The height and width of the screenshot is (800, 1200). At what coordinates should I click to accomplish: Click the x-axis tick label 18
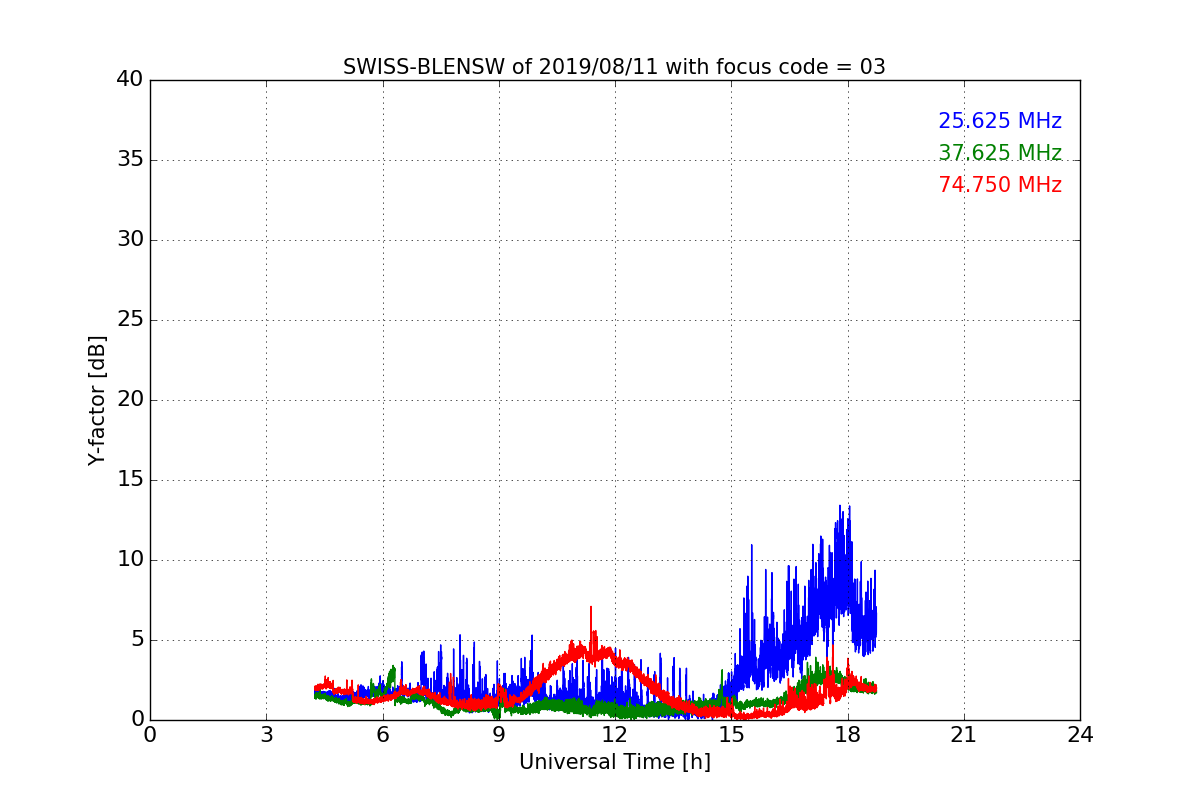pos(848,735)
